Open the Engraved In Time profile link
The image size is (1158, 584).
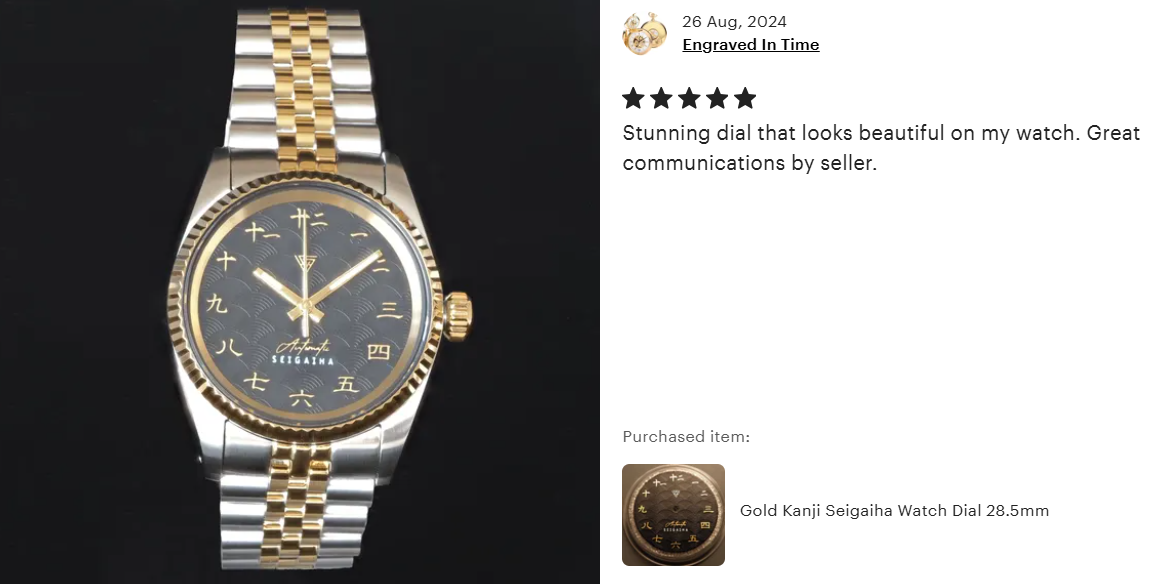pyautogui.click(x=750, y=44)
